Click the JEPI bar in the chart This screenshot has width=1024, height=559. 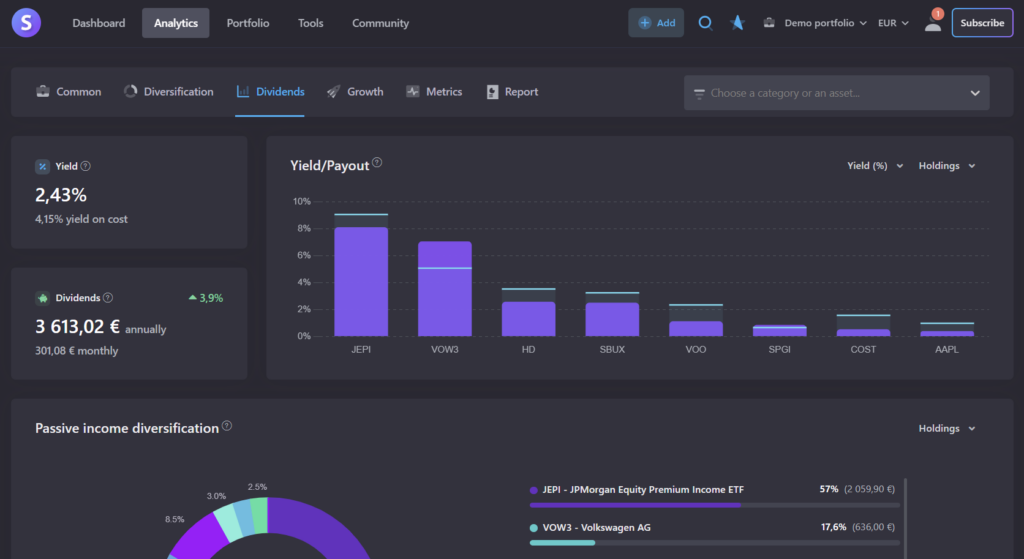[361, 281]
